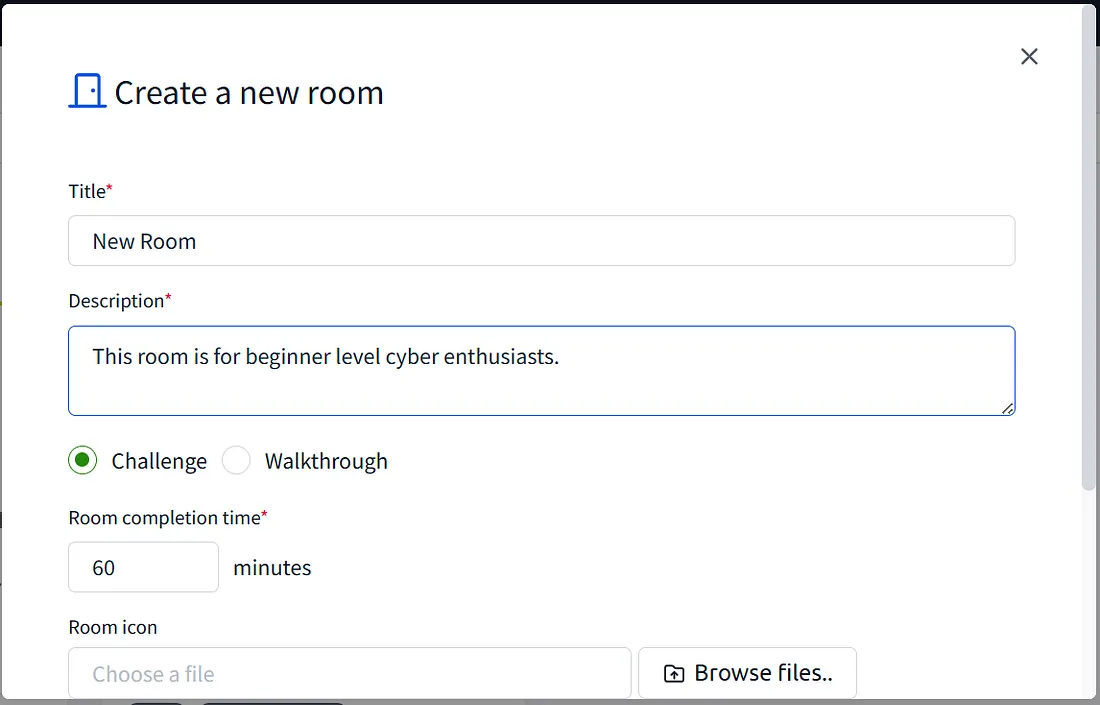
Task: Click the minutes label beside the time field
Action: (272, 567)
